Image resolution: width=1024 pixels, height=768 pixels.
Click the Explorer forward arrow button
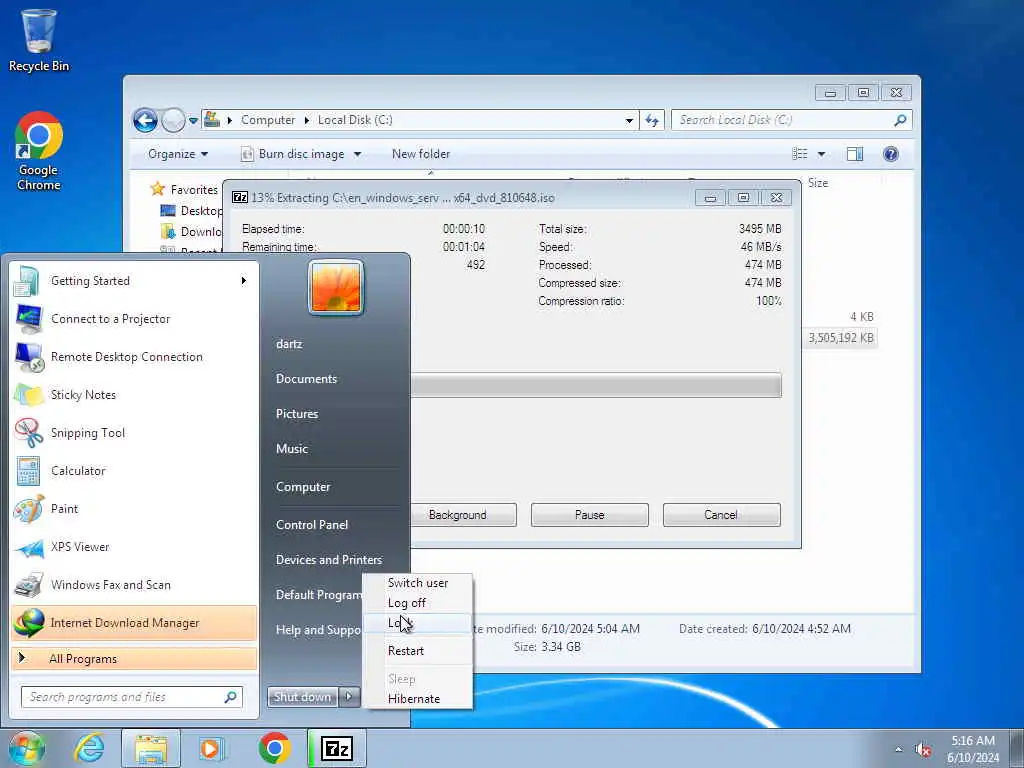pyautogui.click(x=173, y=120)
